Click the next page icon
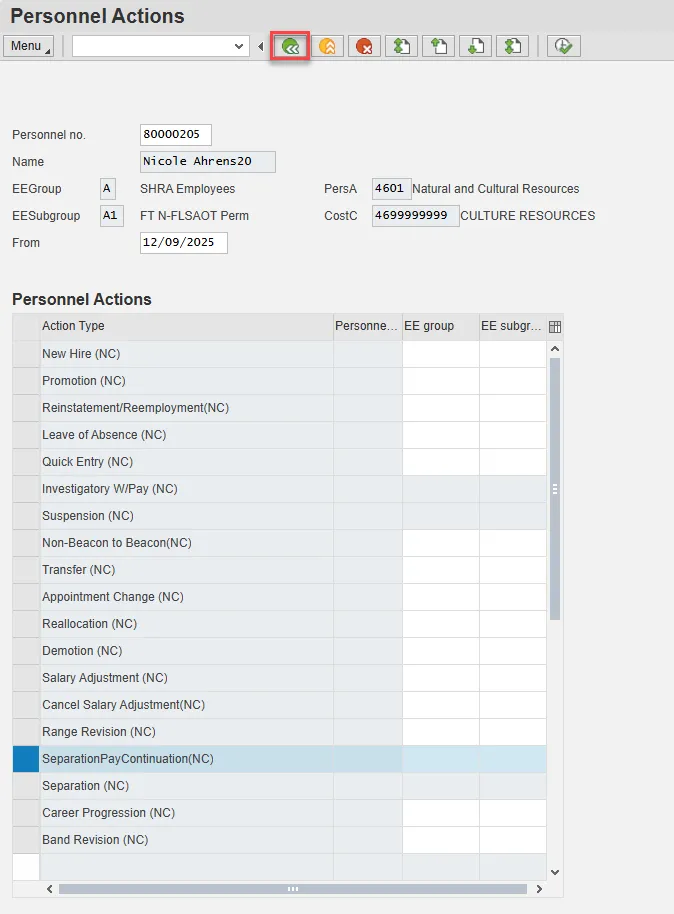The height and width of the screenshot is (914, 674). pos(476,46)
